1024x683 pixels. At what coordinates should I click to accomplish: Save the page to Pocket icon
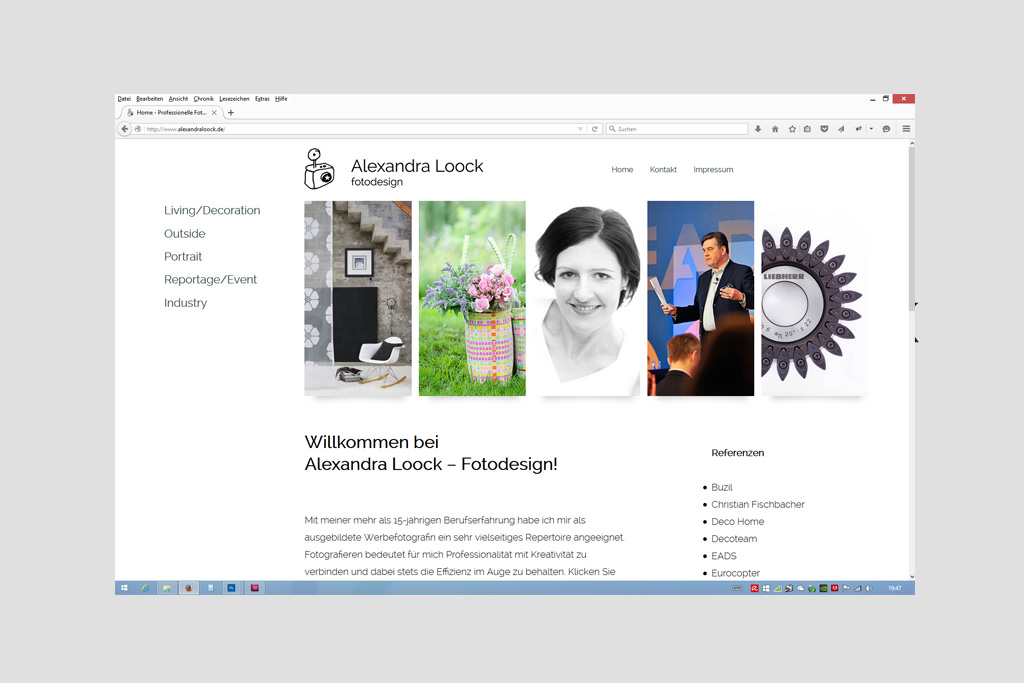coord(824,129)
